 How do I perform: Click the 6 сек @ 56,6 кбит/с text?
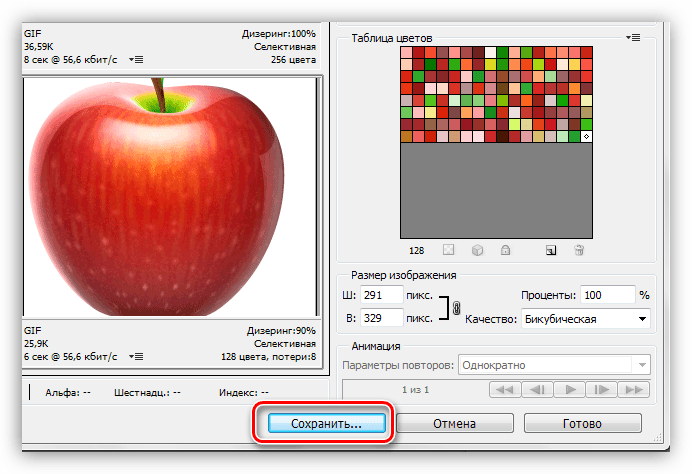point(71,357)
